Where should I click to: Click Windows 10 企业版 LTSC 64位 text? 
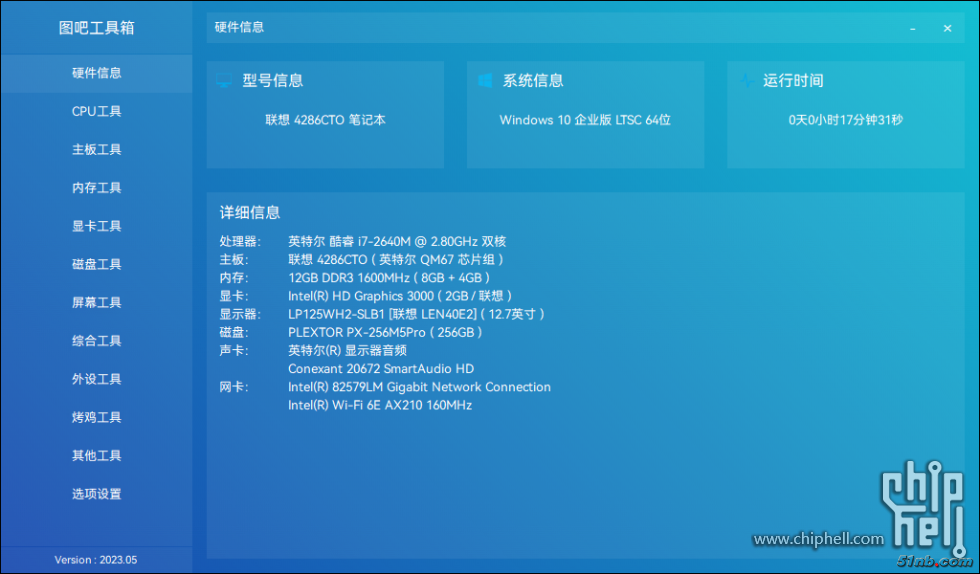point(585,120)
